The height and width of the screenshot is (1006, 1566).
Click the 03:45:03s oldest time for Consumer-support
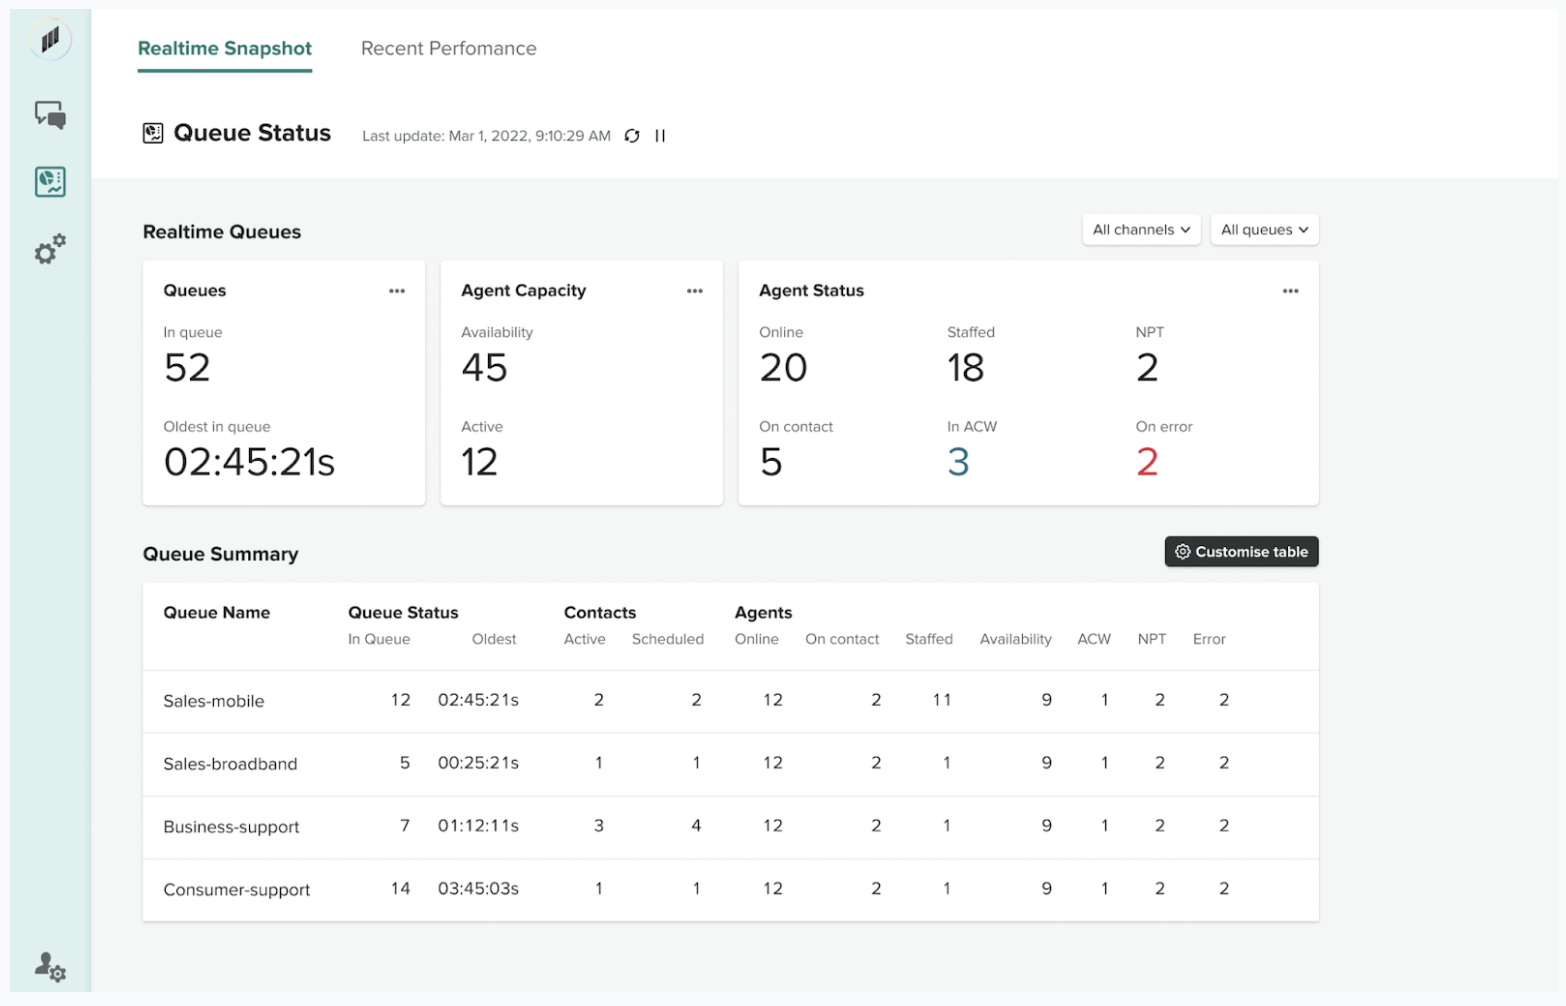(x=478, y=889)
